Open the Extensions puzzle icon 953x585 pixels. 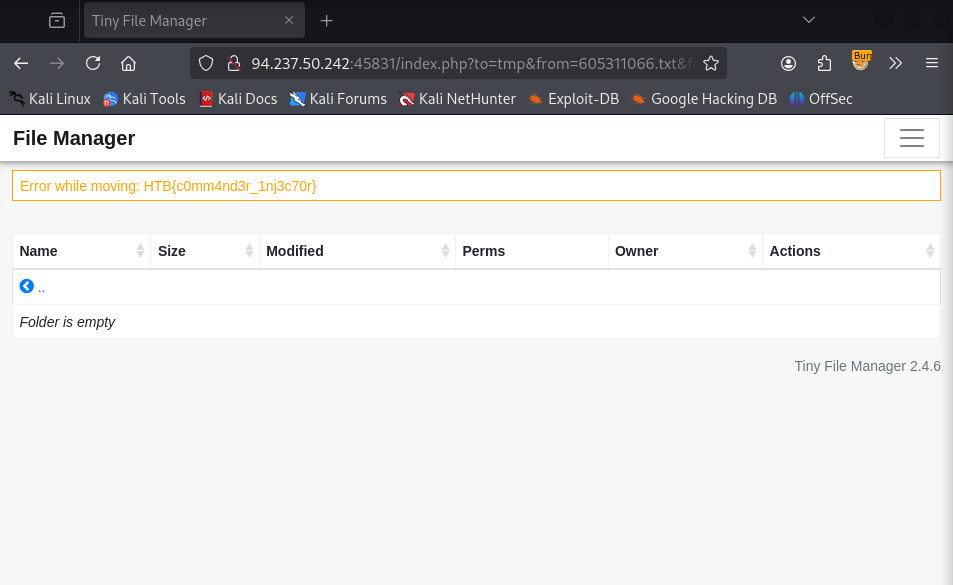coord(824,63)
